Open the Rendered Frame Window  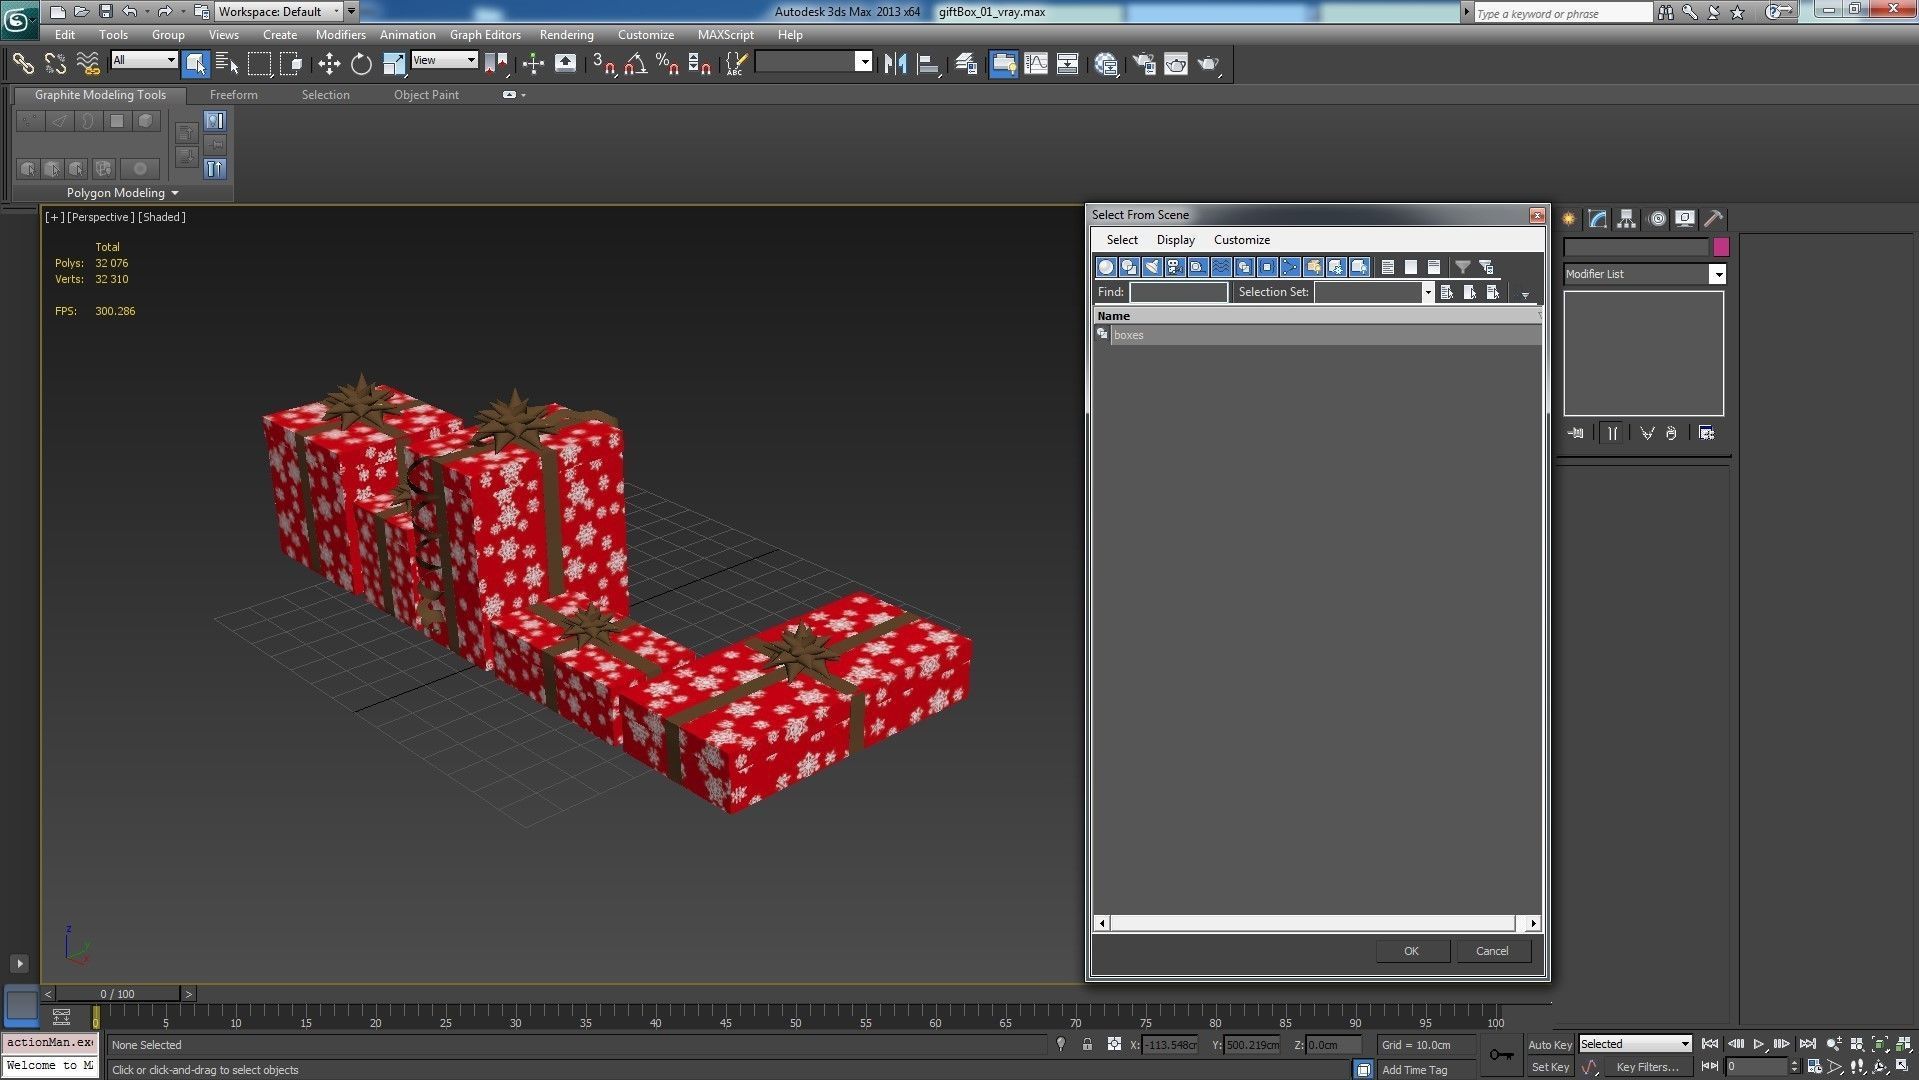coord(1176,64)
